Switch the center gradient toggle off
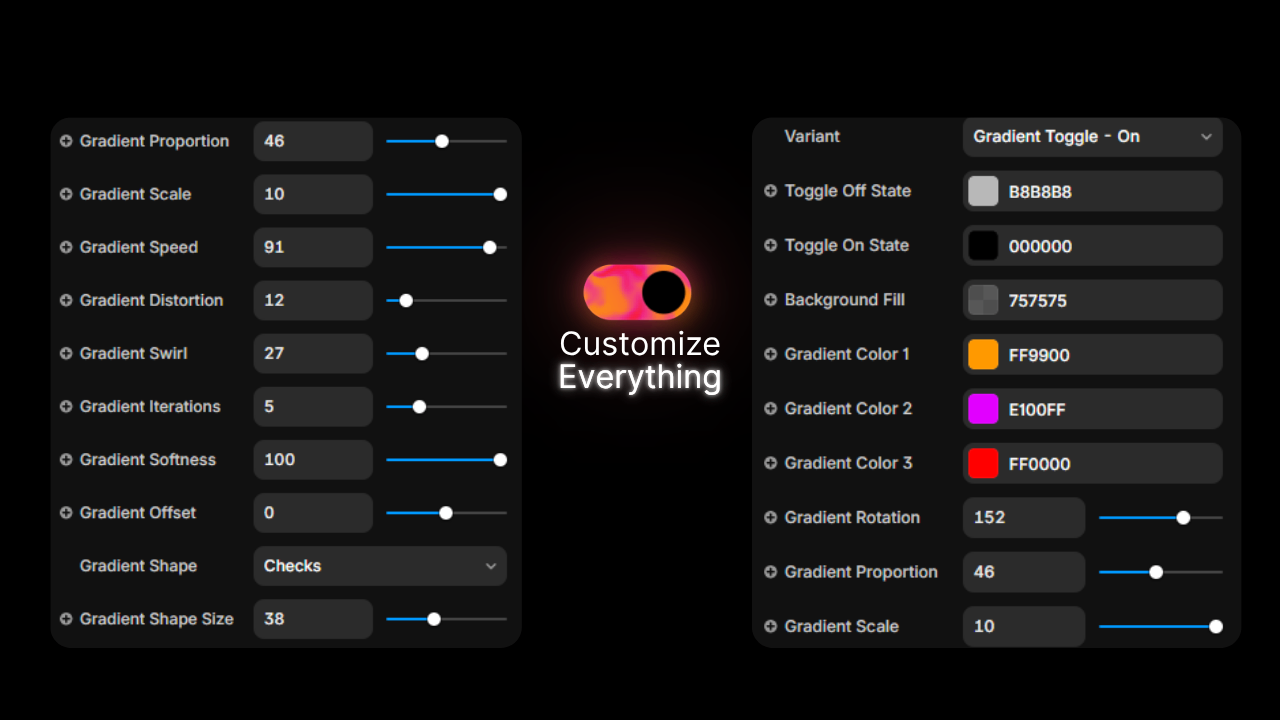Viewport: 1280px width, 720px height. (x=638, y=292)
